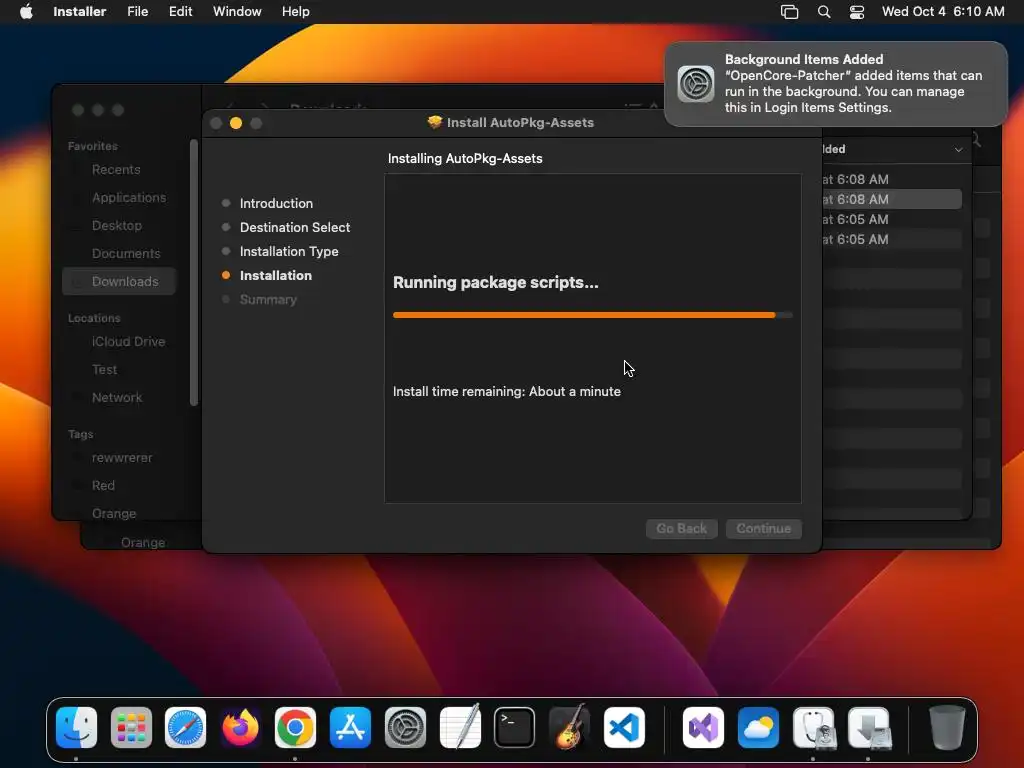Select Introduction step in Installer sidebar
Image resolution: width=1024 pixels, height=768 pixels.
pos(276,203)
